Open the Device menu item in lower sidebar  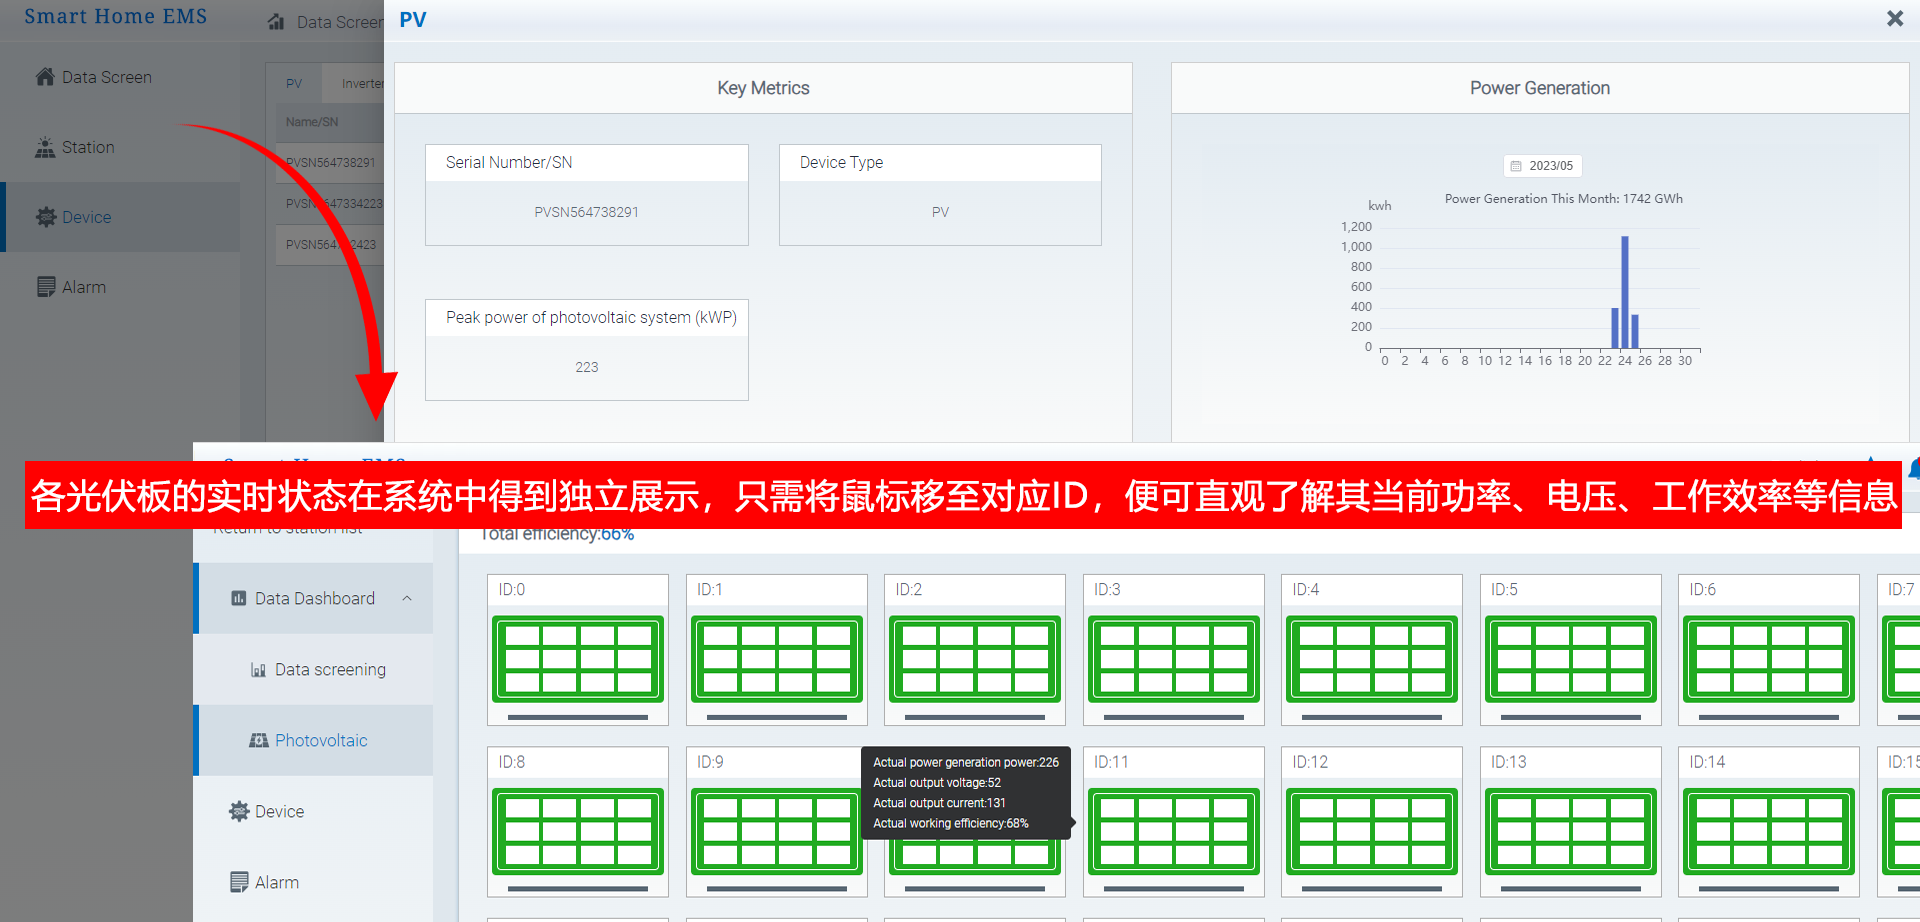coord(279,811)
